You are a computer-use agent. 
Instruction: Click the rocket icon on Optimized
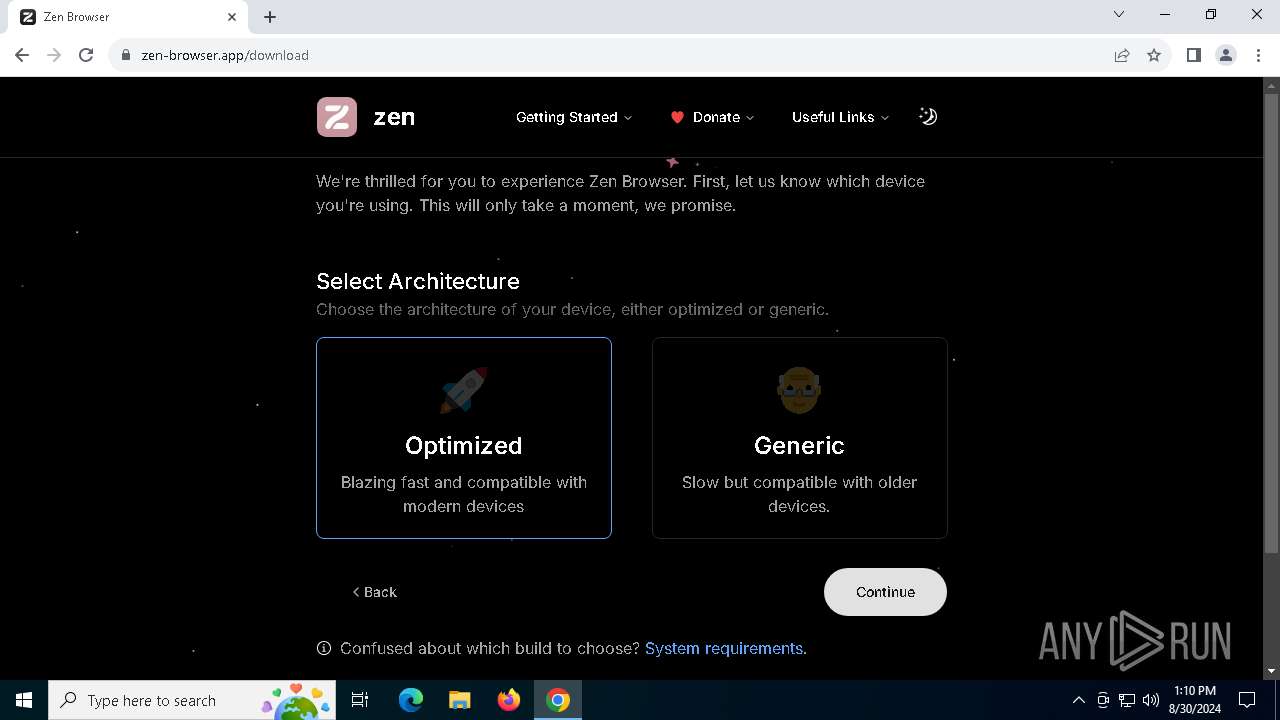coord(464,389)
